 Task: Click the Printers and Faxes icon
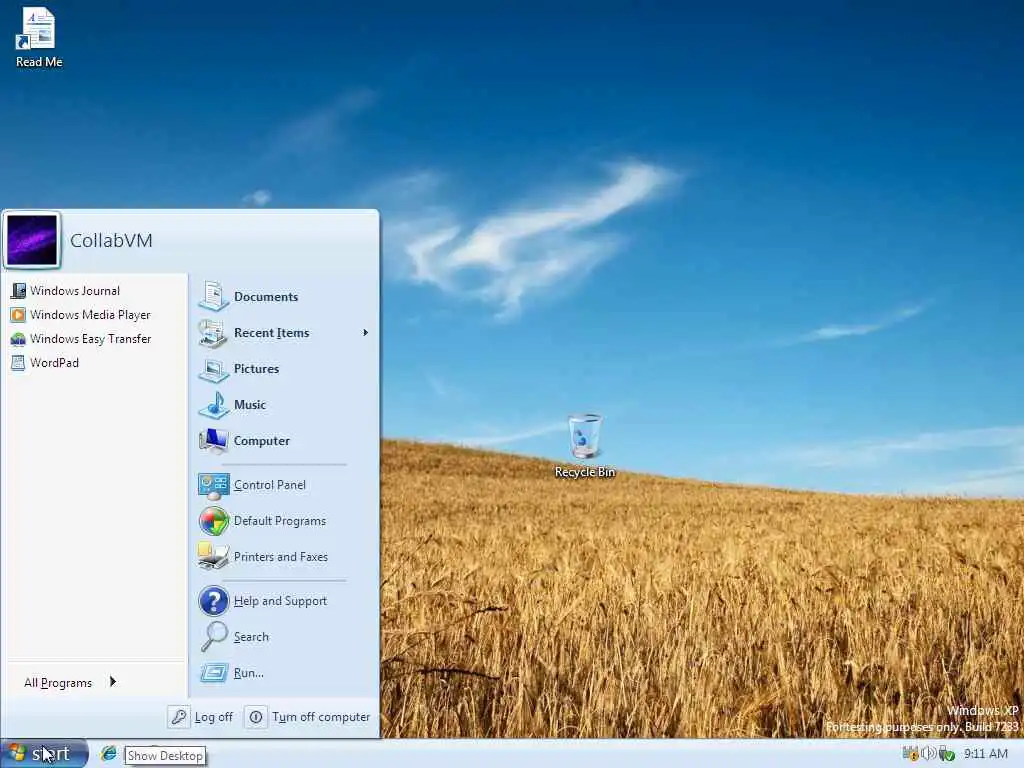pos(213,556)
